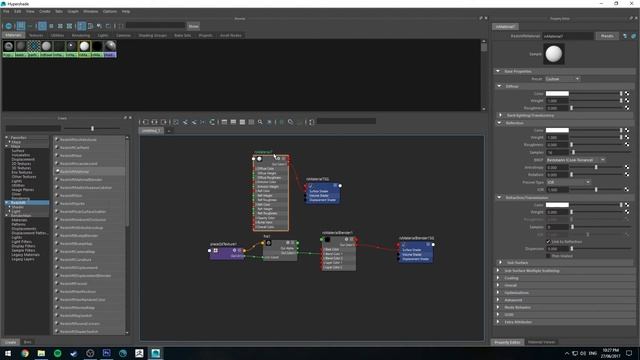Click the Sample sphere preview in Property Editor

click(x=554, y=54)
